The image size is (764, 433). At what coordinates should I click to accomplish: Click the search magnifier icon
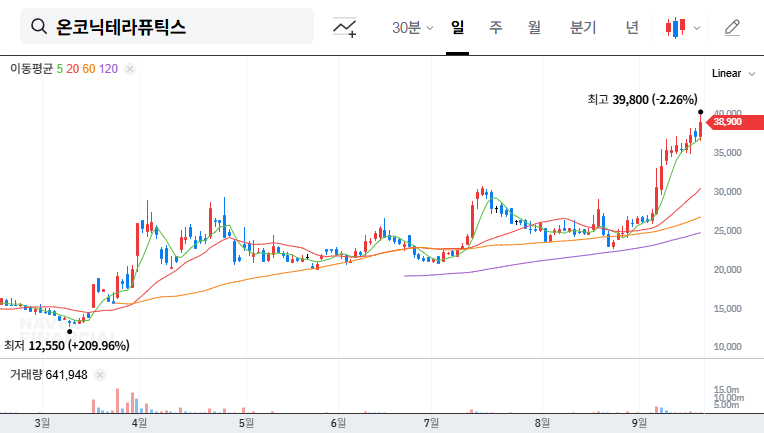coord(39,26)
